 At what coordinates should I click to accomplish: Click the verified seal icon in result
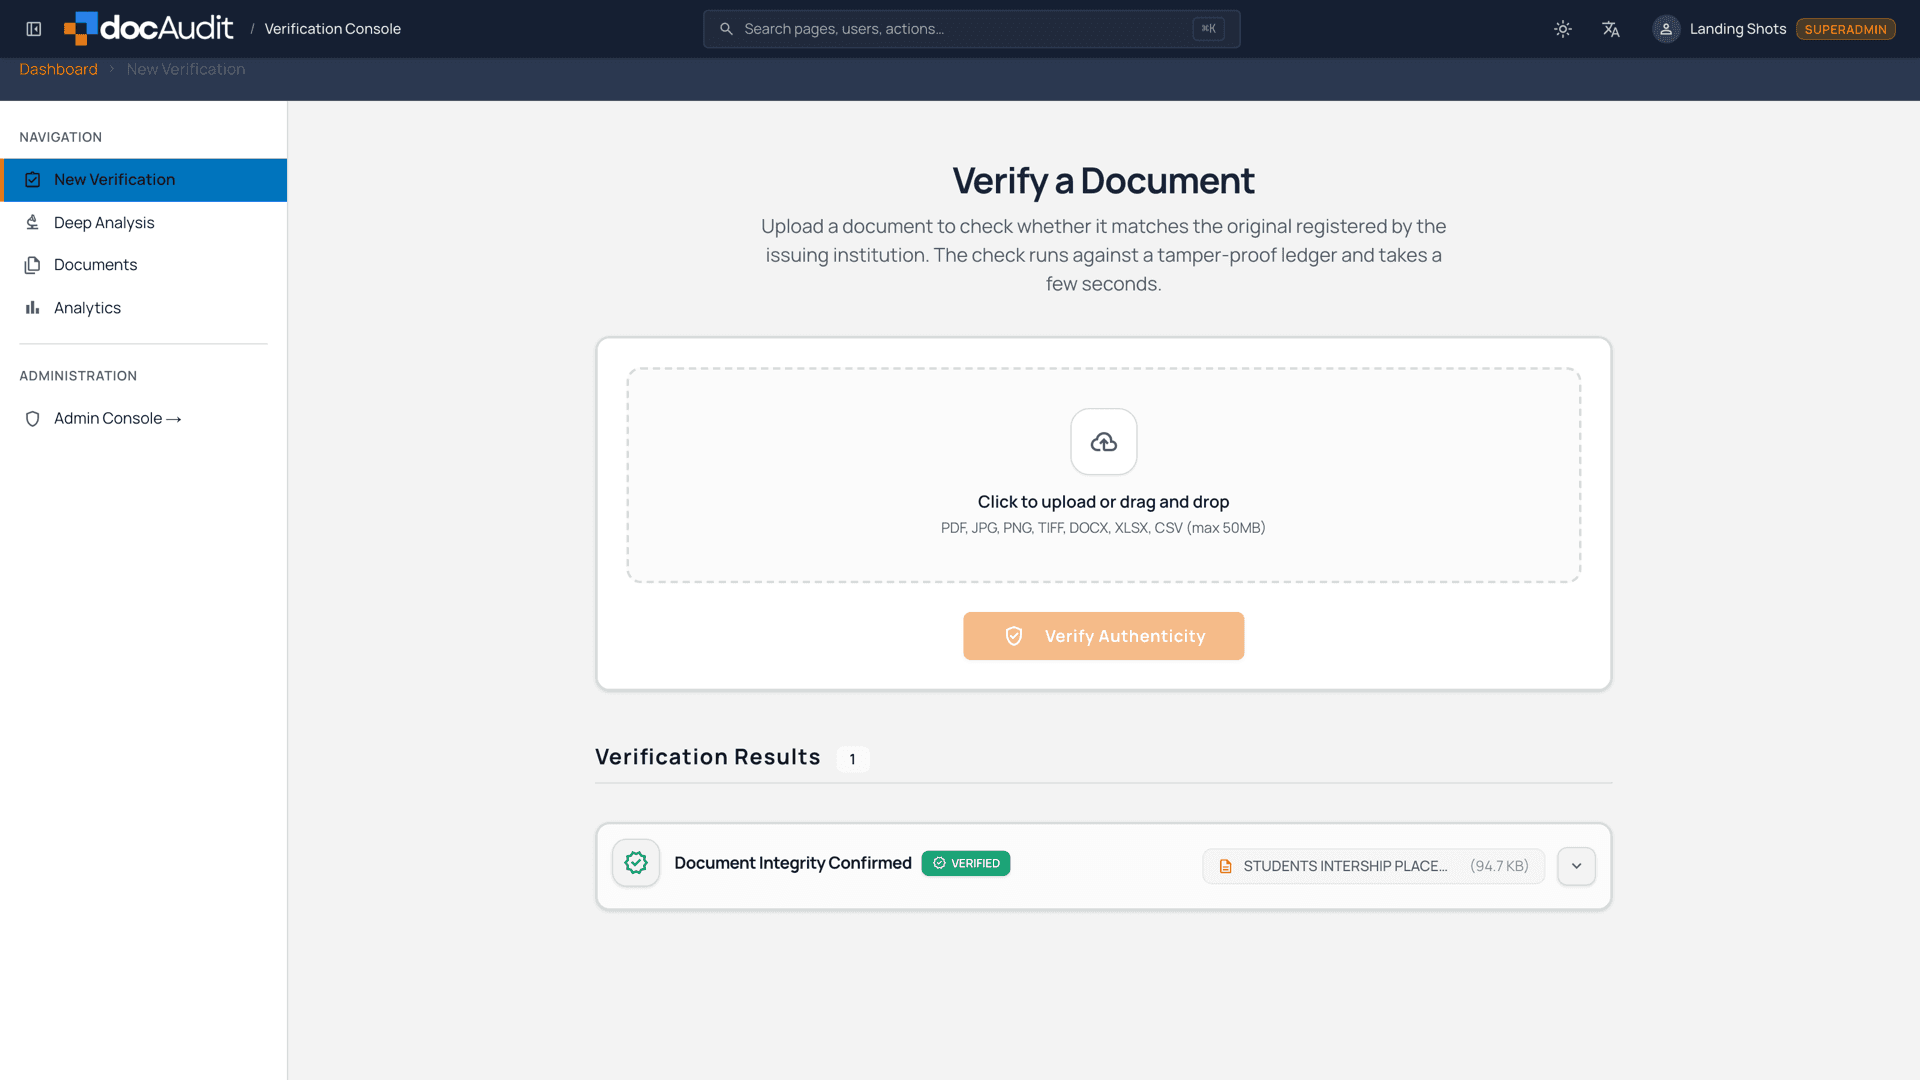point(636,863)
